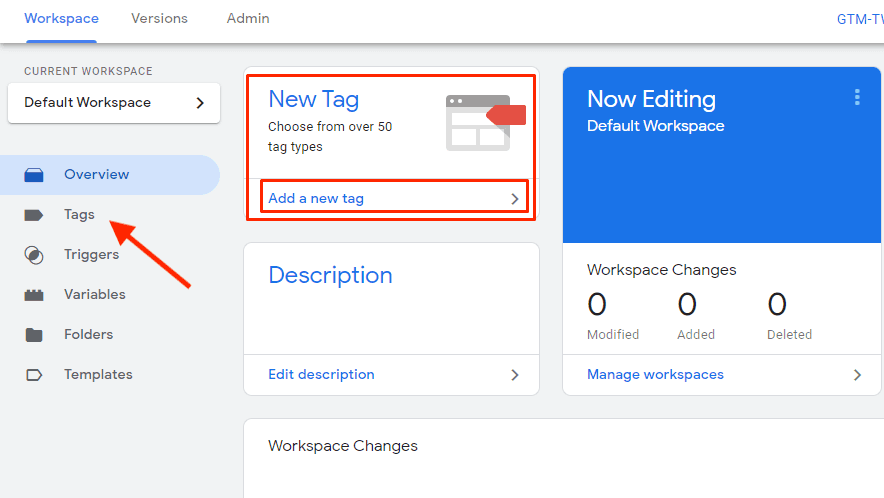Click the Folders icon in sidebar
The height and width of the screenshot is (498, 884).
pyautogui.click(x=34, y=335)
